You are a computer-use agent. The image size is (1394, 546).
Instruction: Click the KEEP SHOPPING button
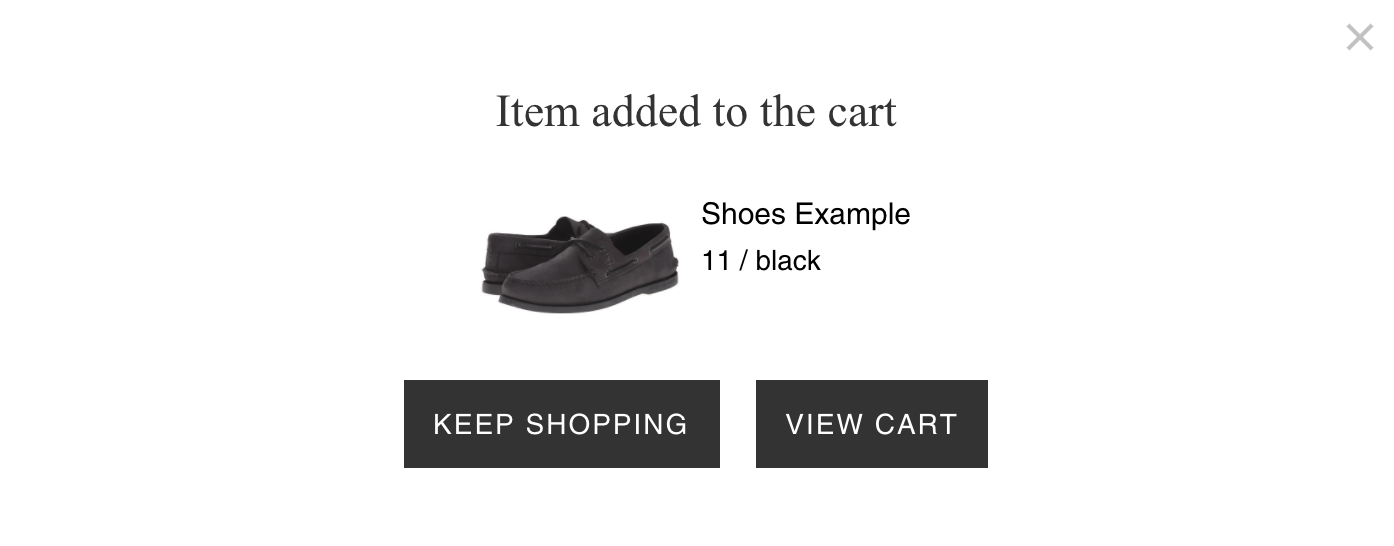[561, 424]
